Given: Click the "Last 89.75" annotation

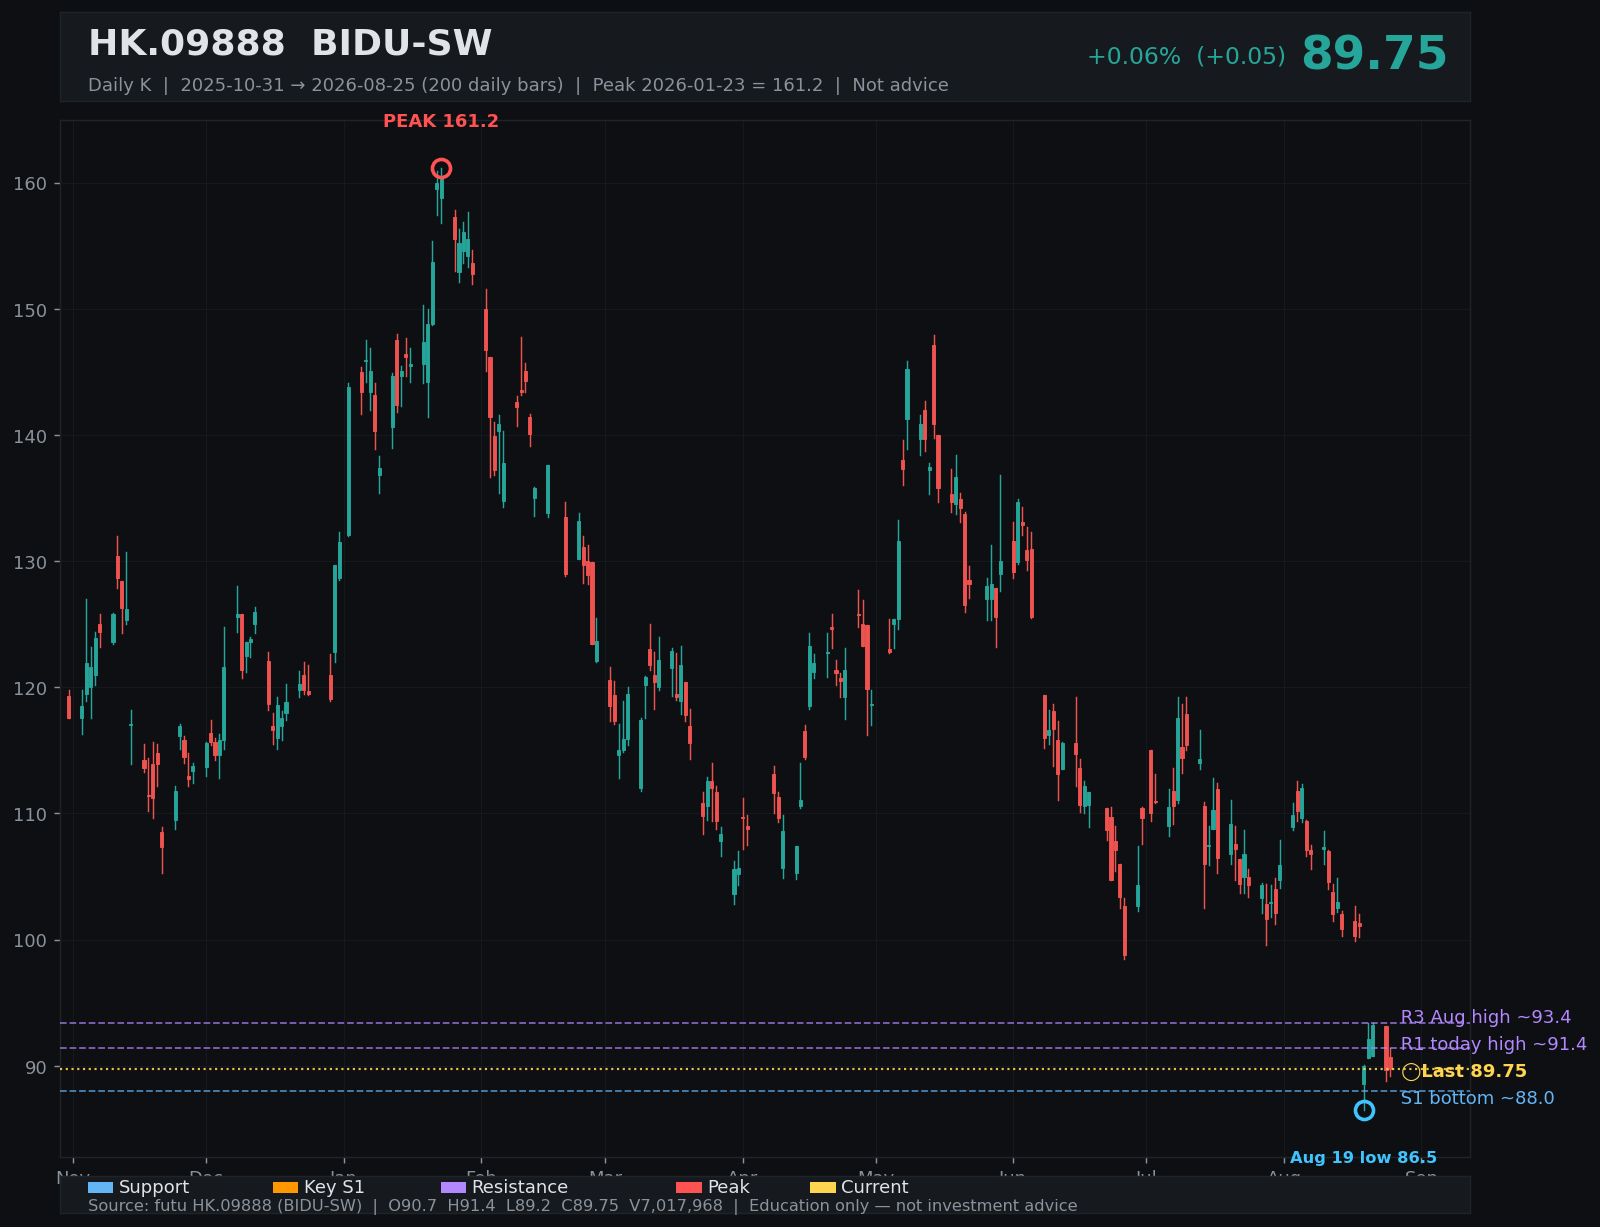Looking at the screenshot, I should (x=1474, y=1071).
